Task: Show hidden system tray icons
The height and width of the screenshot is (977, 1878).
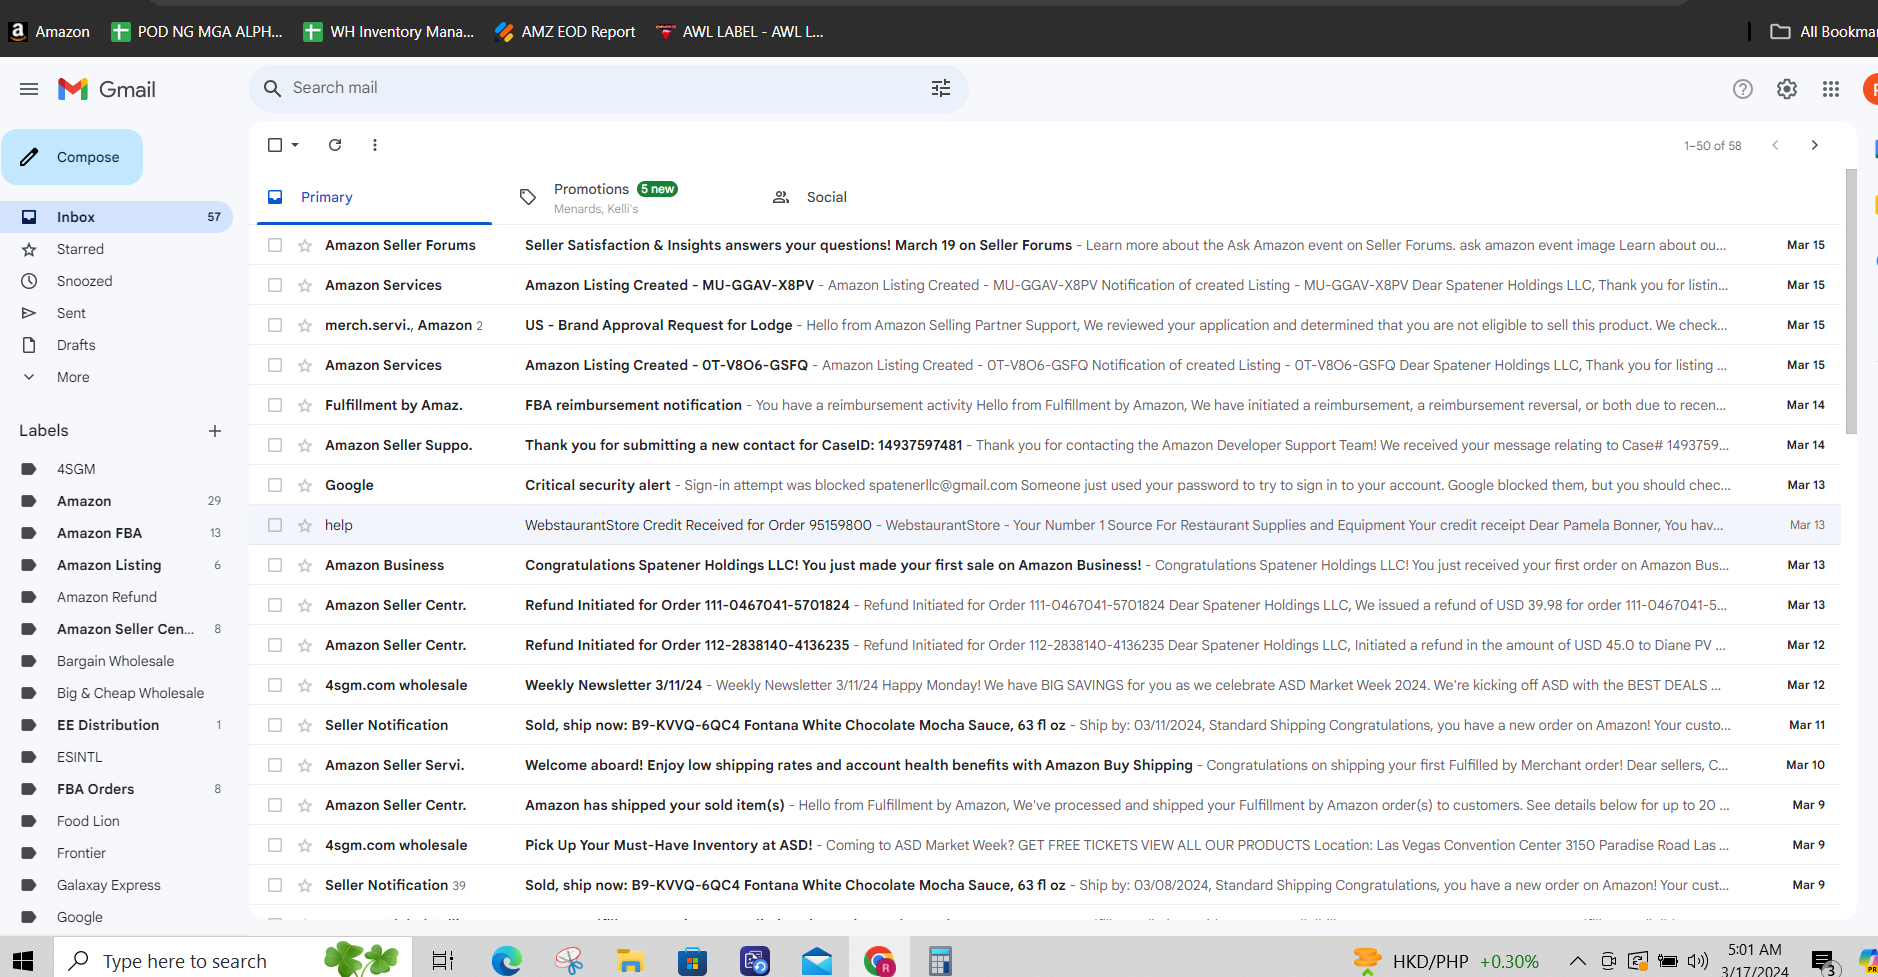Action: coord(1577,961)
